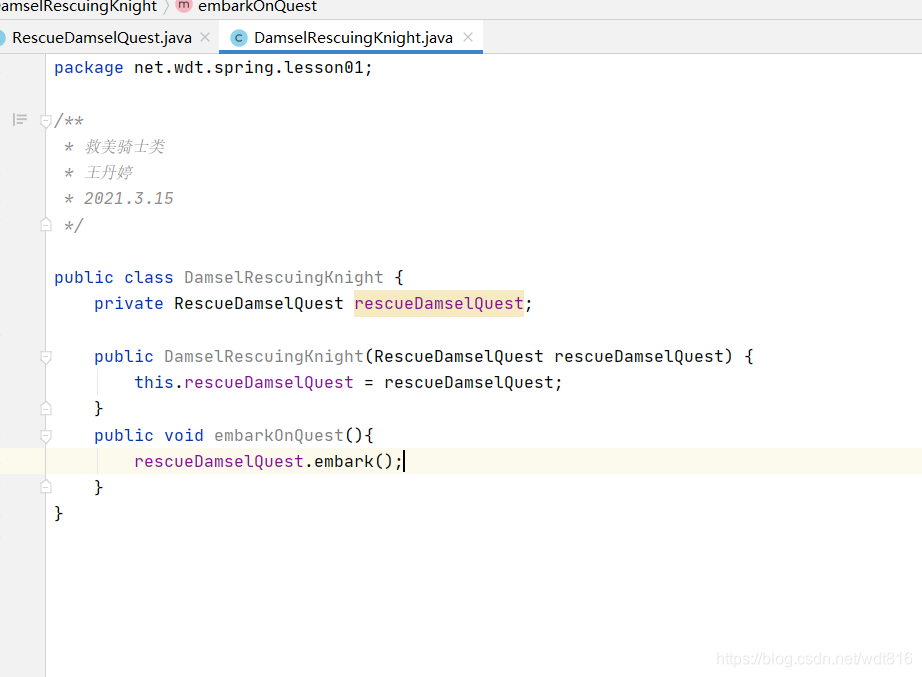Switch to the RescueDamselQuest.java tab
This screenshot has height=677, width=922.
click(102, 38)
